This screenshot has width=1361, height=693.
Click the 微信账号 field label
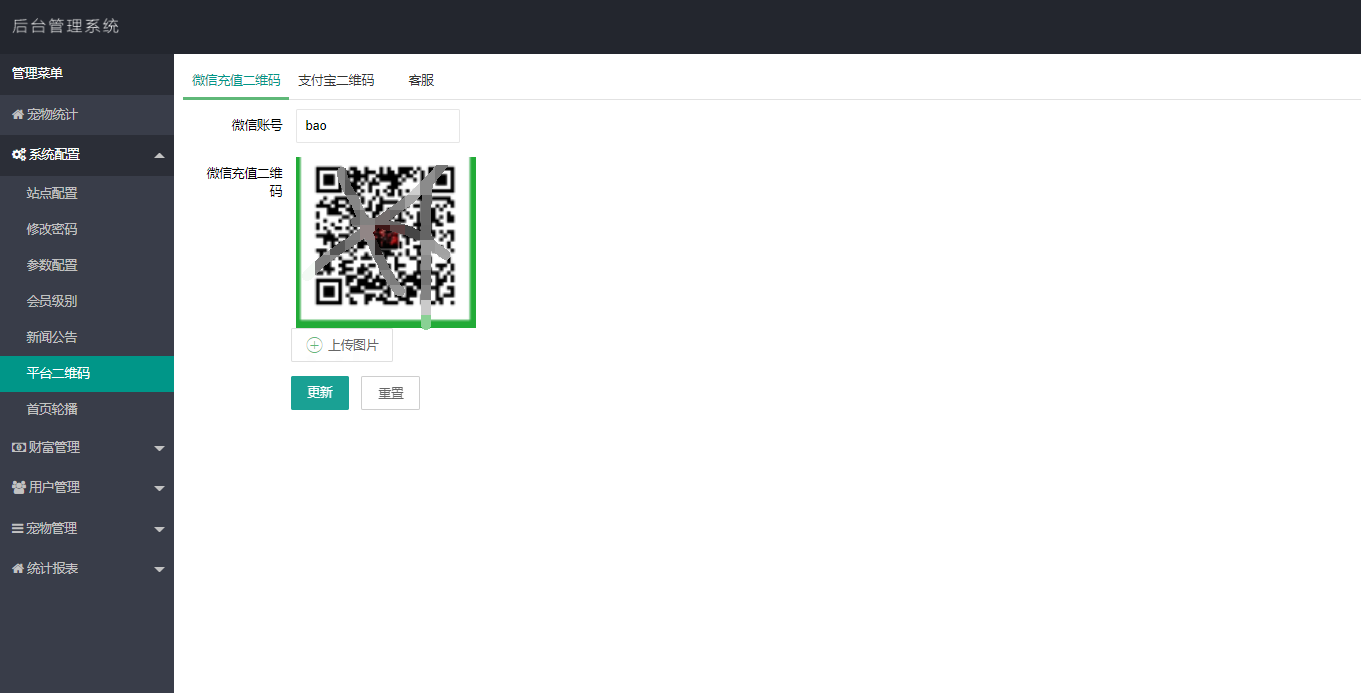[257, 126]
